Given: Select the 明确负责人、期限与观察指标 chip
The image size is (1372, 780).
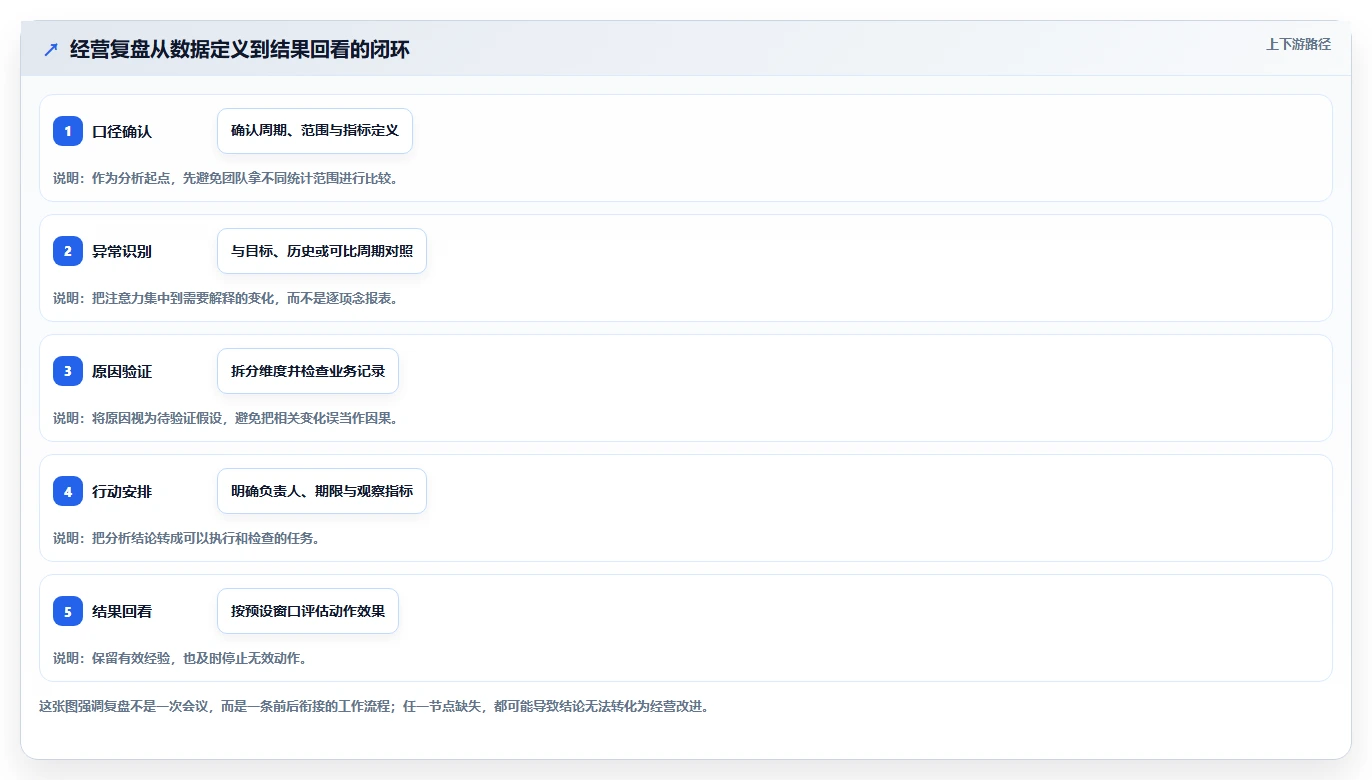Looking at the screenshot, I should coord(322,491).
